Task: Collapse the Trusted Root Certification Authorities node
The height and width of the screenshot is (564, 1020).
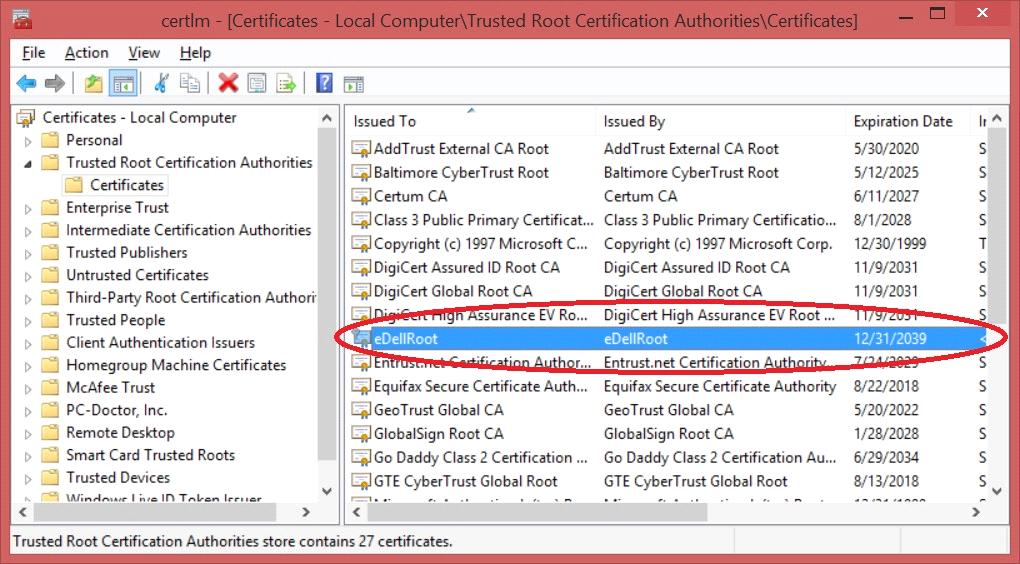Action: [x=28, y=164]
